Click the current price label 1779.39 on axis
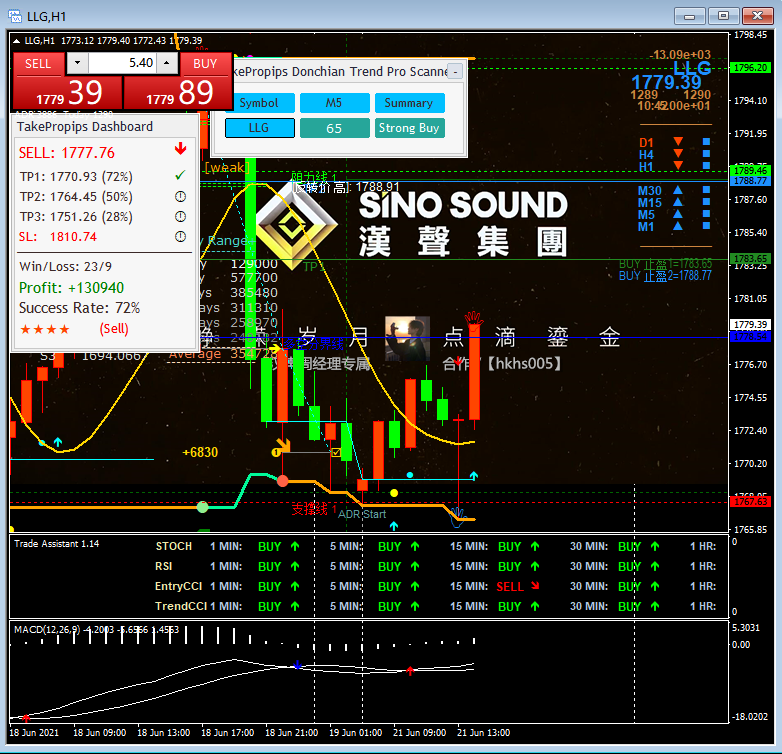This screenshot has width=782, height=754. [x=750, y=325]
